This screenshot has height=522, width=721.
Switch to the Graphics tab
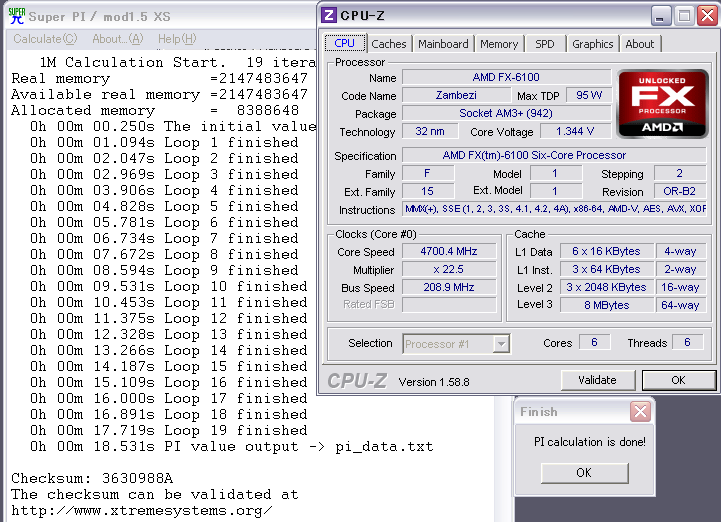[x=592, y=44]
